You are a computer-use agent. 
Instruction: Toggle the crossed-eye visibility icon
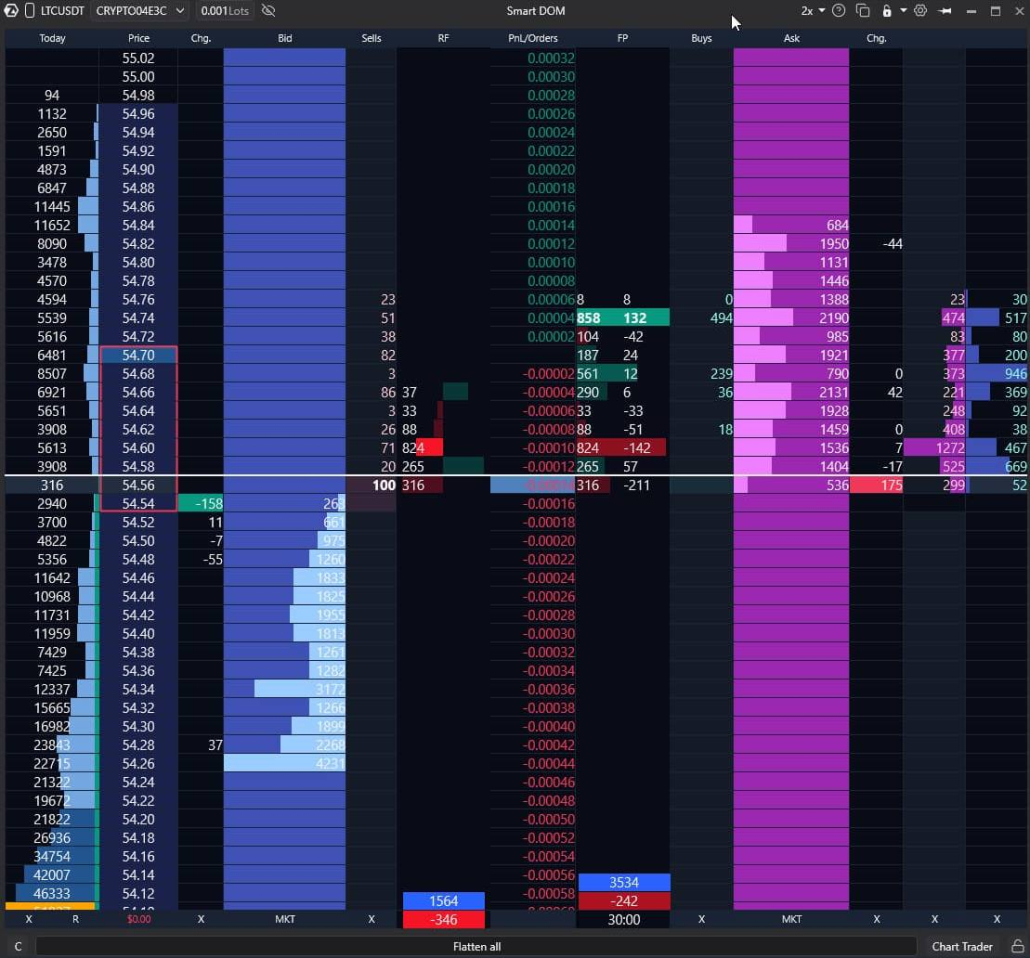coord(268,11)
